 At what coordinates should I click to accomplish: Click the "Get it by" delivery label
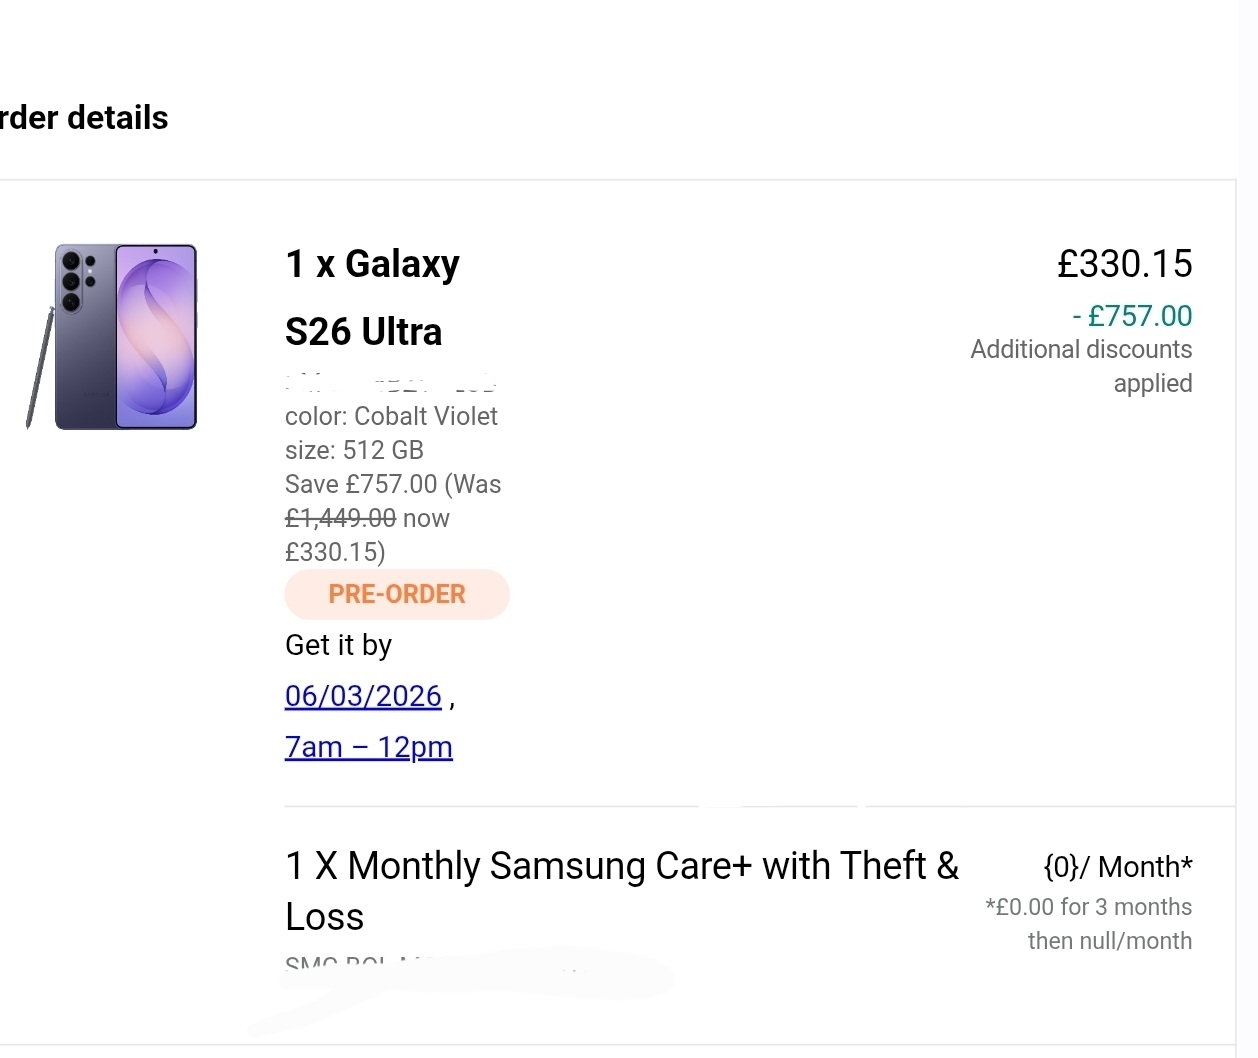338,645
